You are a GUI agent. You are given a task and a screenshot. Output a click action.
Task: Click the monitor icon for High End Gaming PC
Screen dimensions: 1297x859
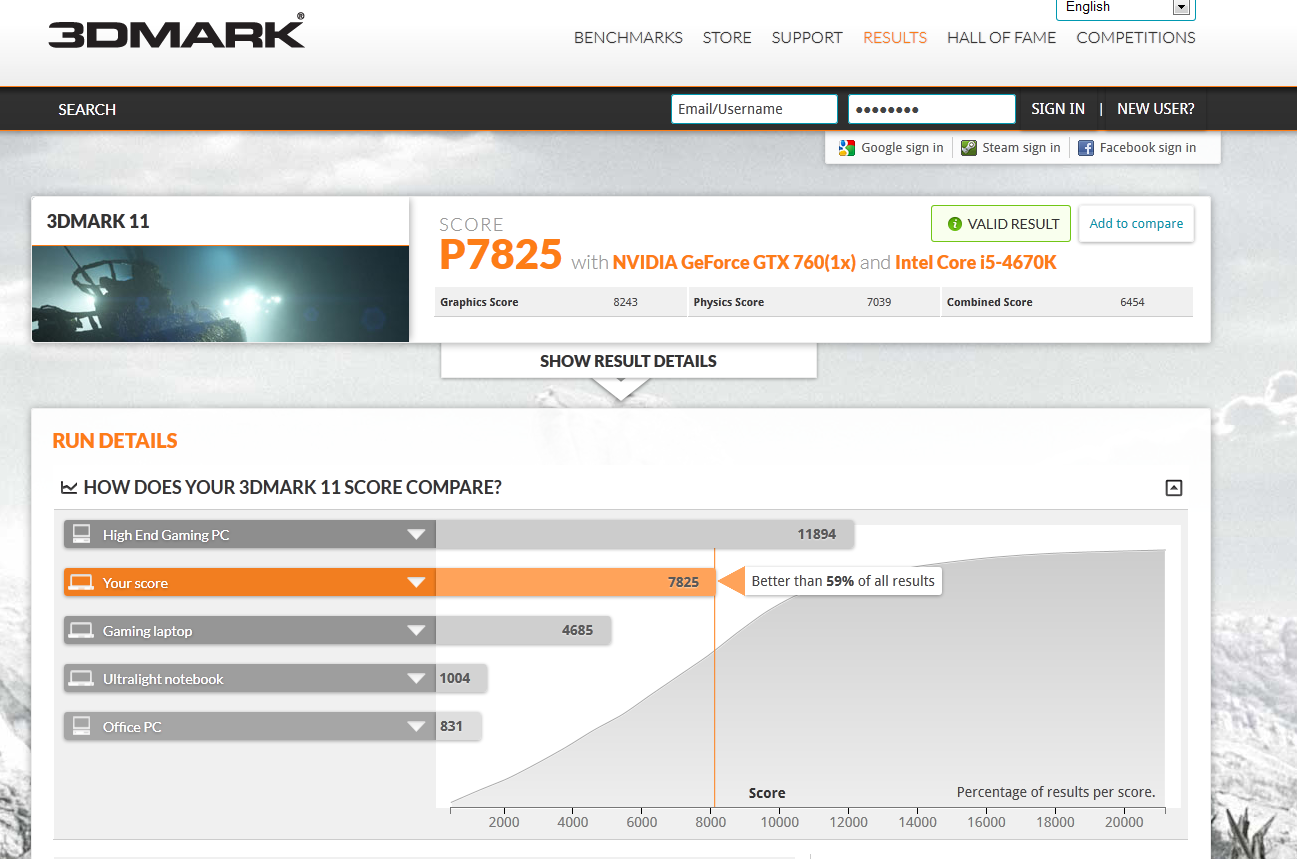pos(81,533)
